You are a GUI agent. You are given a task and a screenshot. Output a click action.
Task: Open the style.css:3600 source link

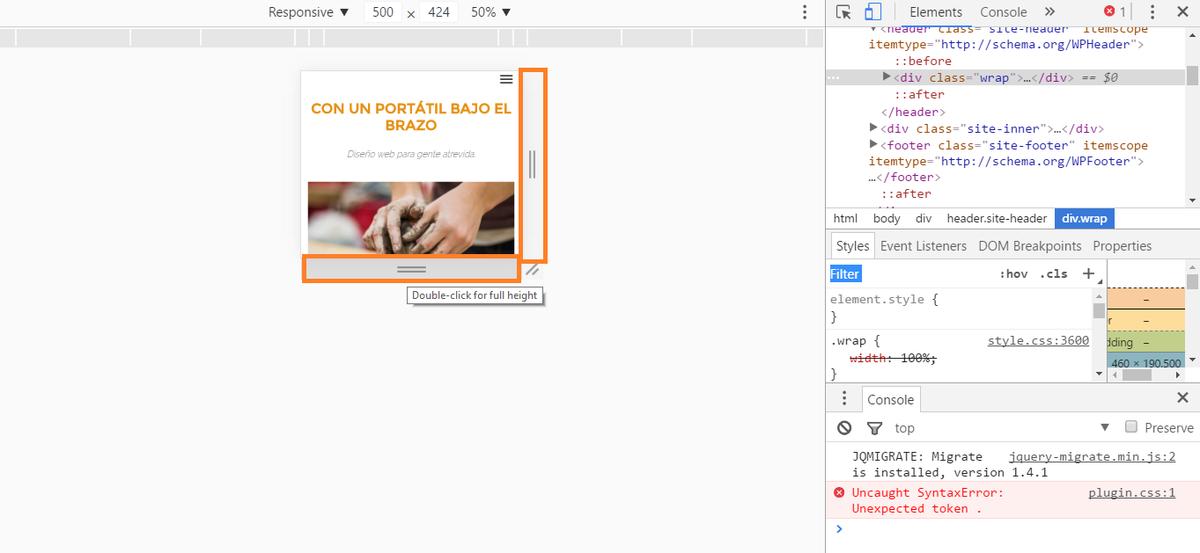1037,341
